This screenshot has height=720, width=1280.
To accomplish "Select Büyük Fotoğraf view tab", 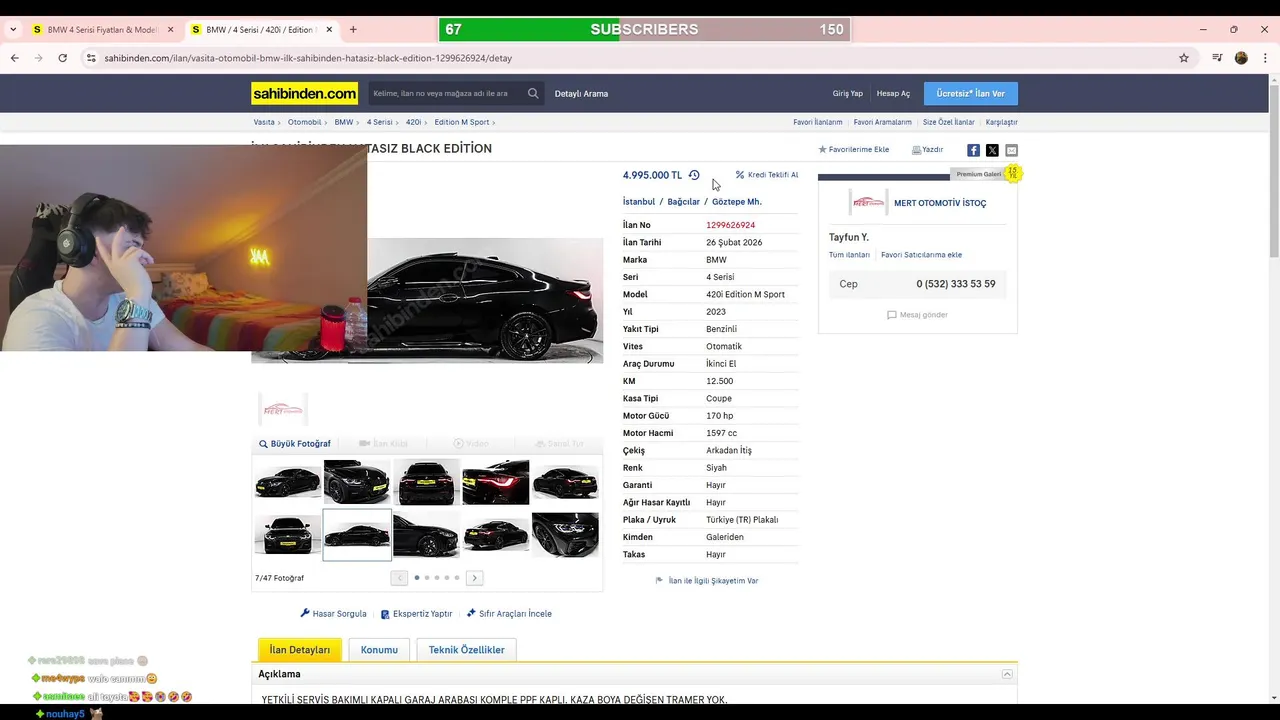I will coord(295,444).
